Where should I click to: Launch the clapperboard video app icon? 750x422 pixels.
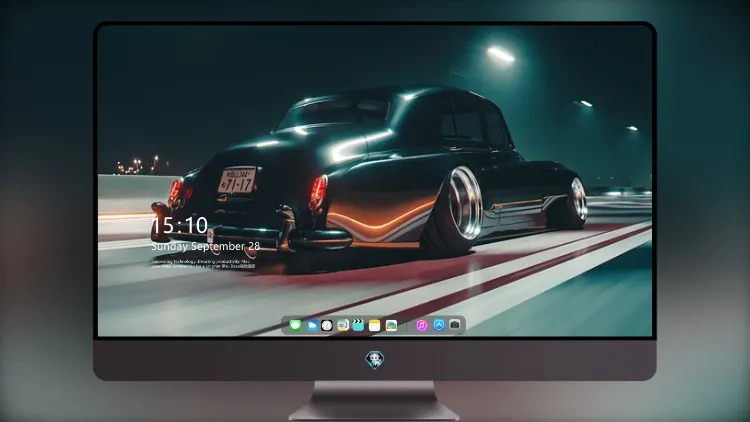358,325
